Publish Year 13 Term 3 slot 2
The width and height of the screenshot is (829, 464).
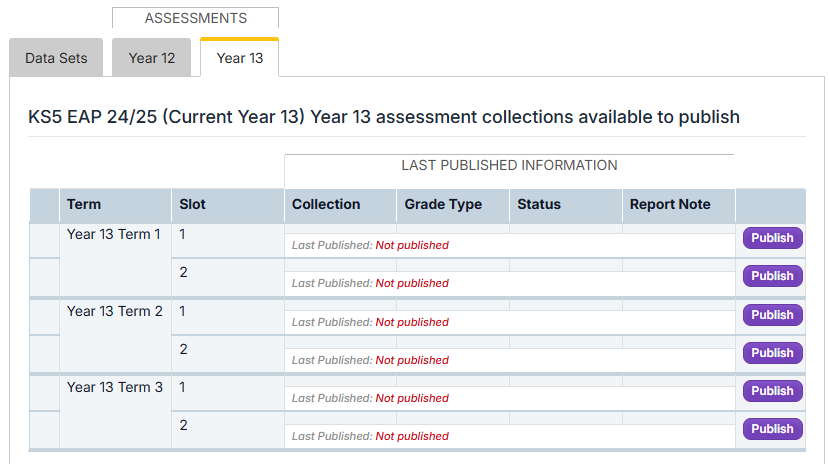tap(772, 429)
